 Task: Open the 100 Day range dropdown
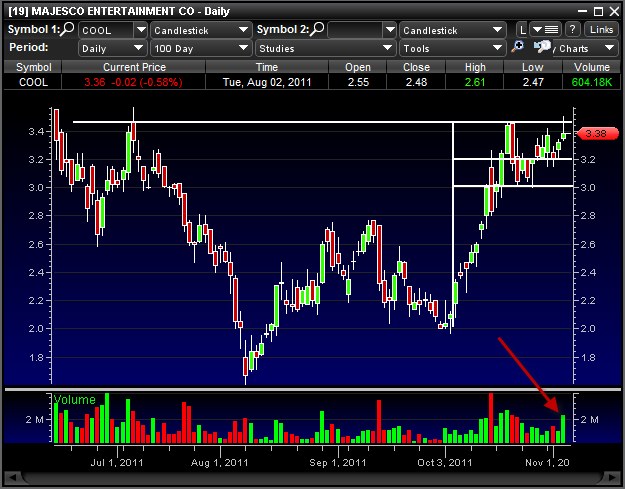200,47
